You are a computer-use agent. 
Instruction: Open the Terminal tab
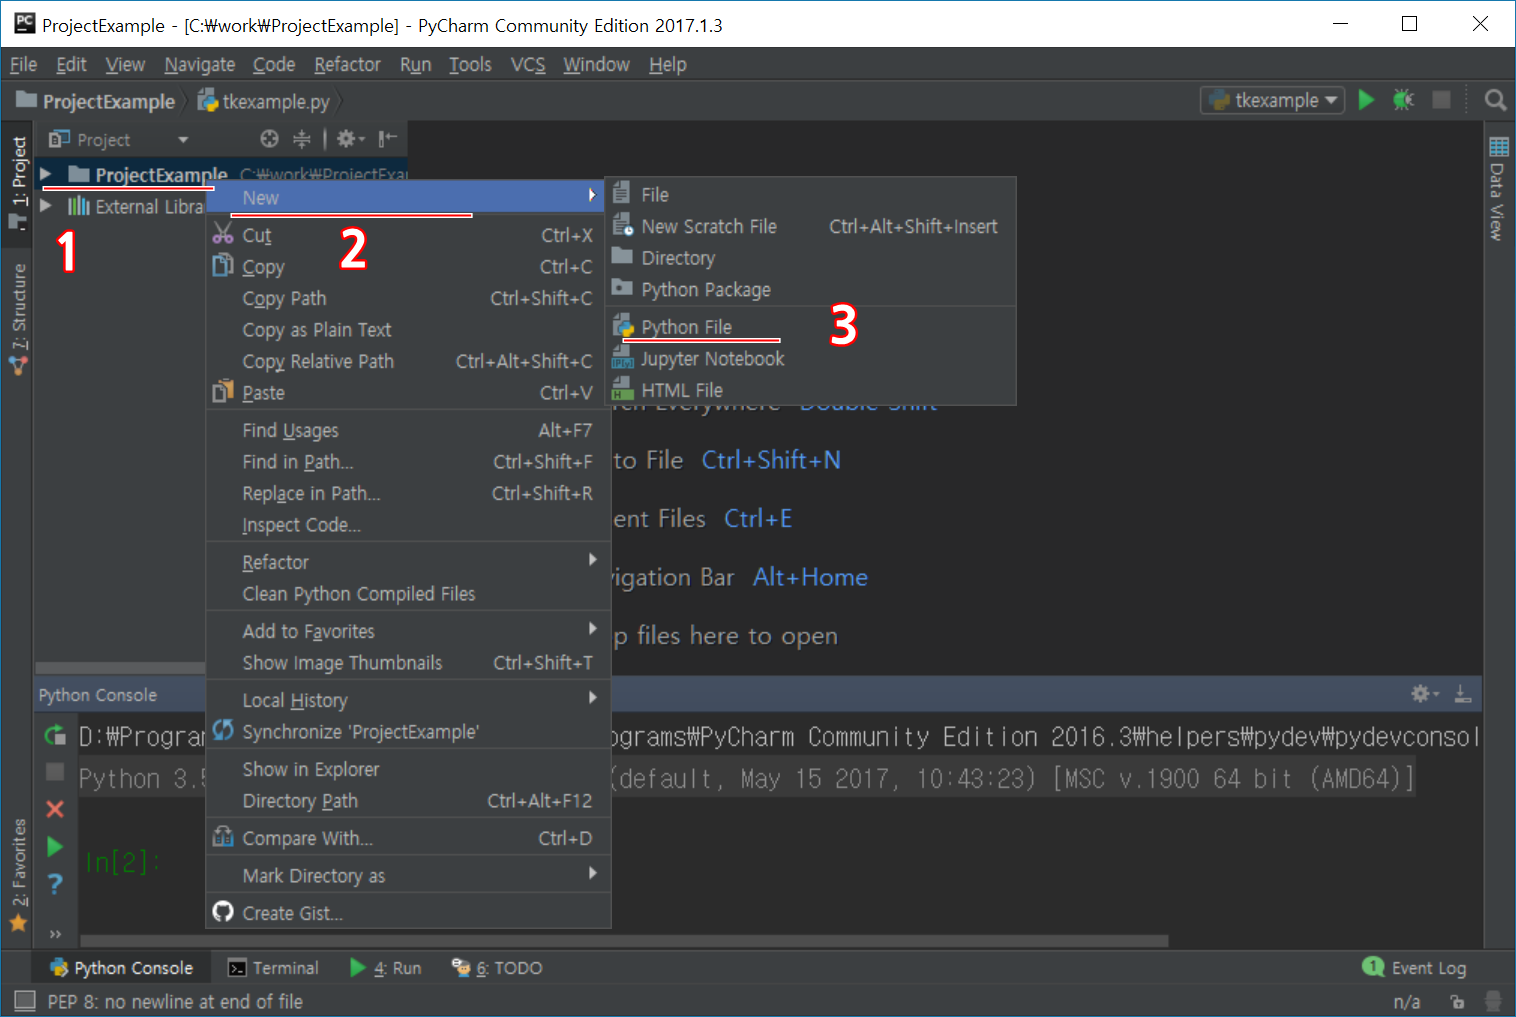coord(274,968)
